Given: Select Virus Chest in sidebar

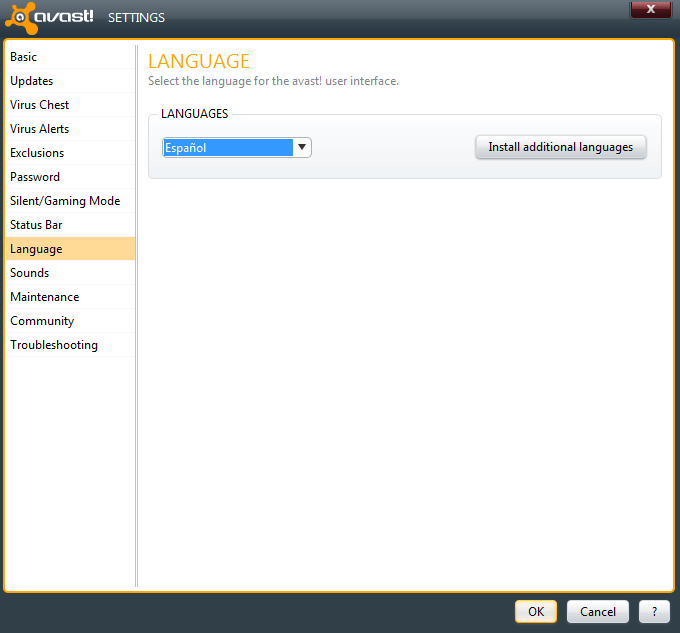Looking at the screenshot, I should click(70, 105).
